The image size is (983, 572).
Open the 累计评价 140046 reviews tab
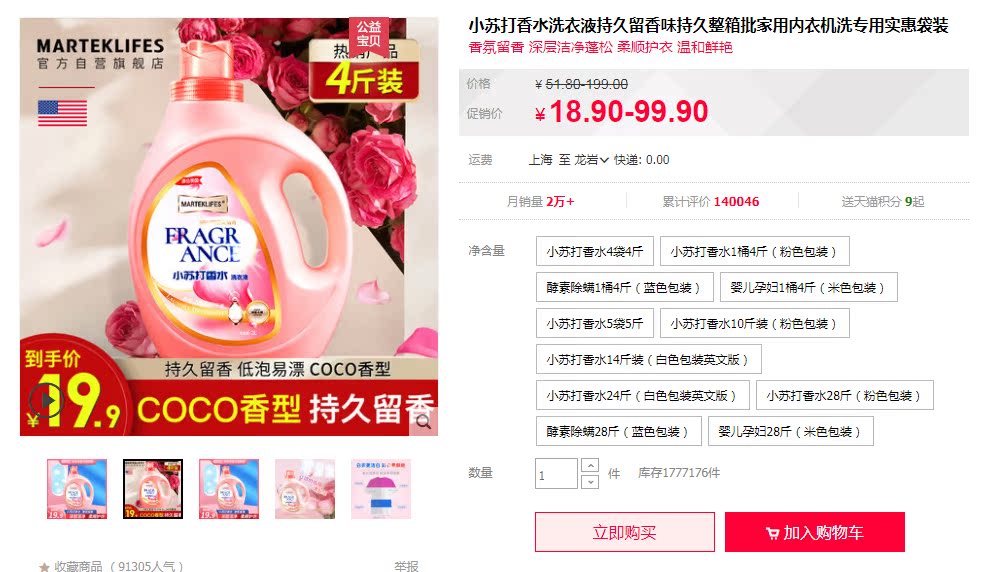(x=711, y=202)
